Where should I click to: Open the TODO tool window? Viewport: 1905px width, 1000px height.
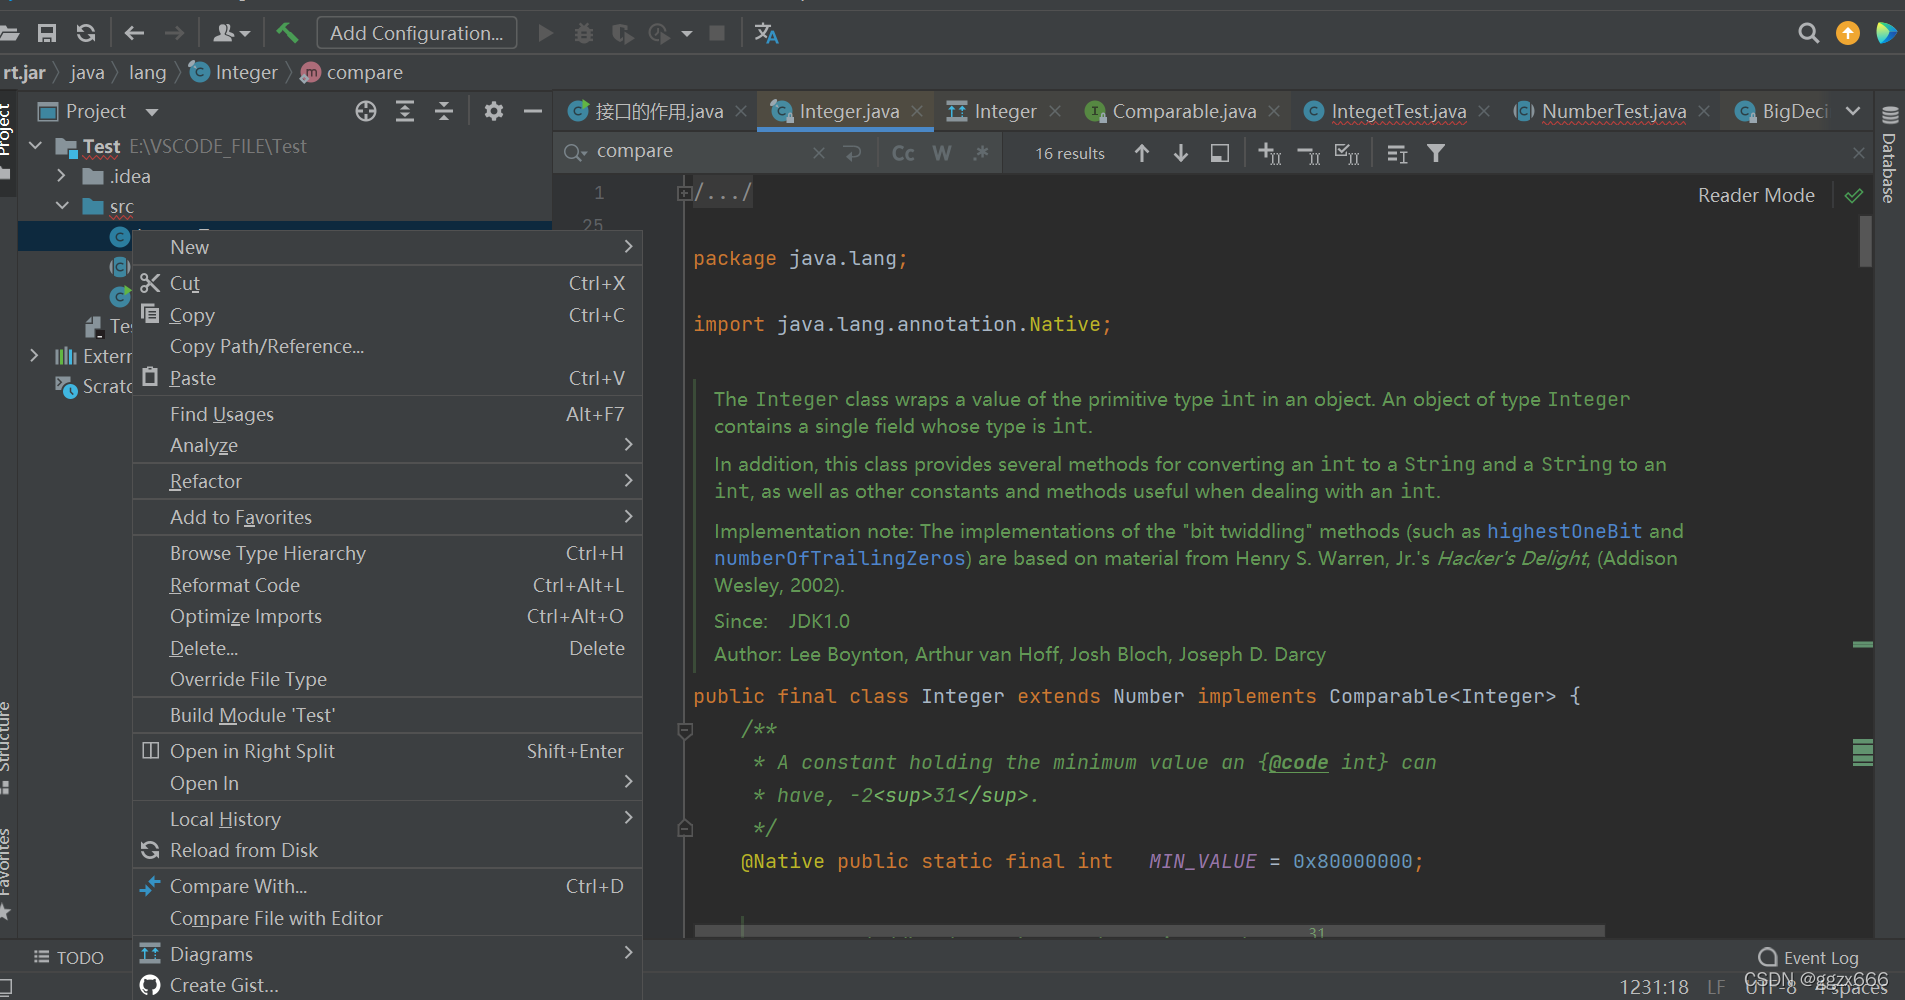tap(69, 957)
